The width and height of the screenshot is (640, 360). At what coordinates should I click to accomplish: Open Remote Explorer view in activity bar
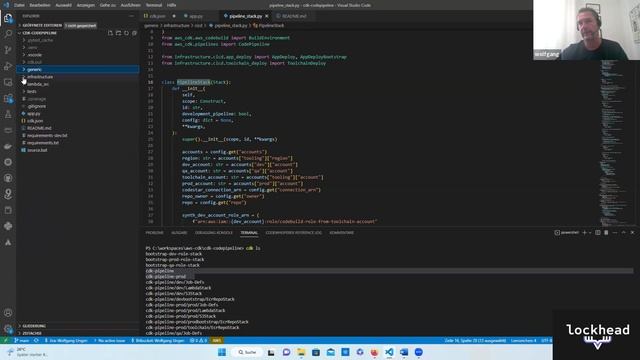(8, 82)
